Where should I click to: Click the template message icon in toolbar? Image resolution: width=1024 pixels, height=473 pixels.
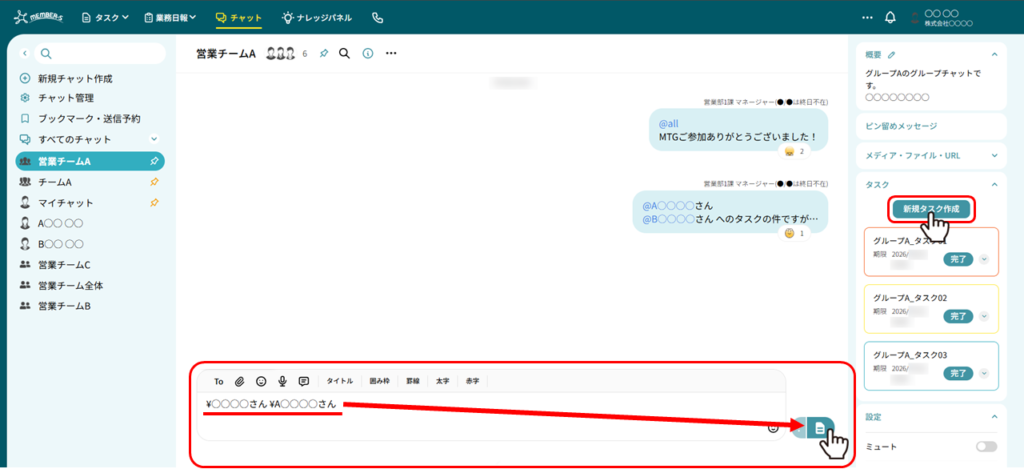click(x=304, y=382)
